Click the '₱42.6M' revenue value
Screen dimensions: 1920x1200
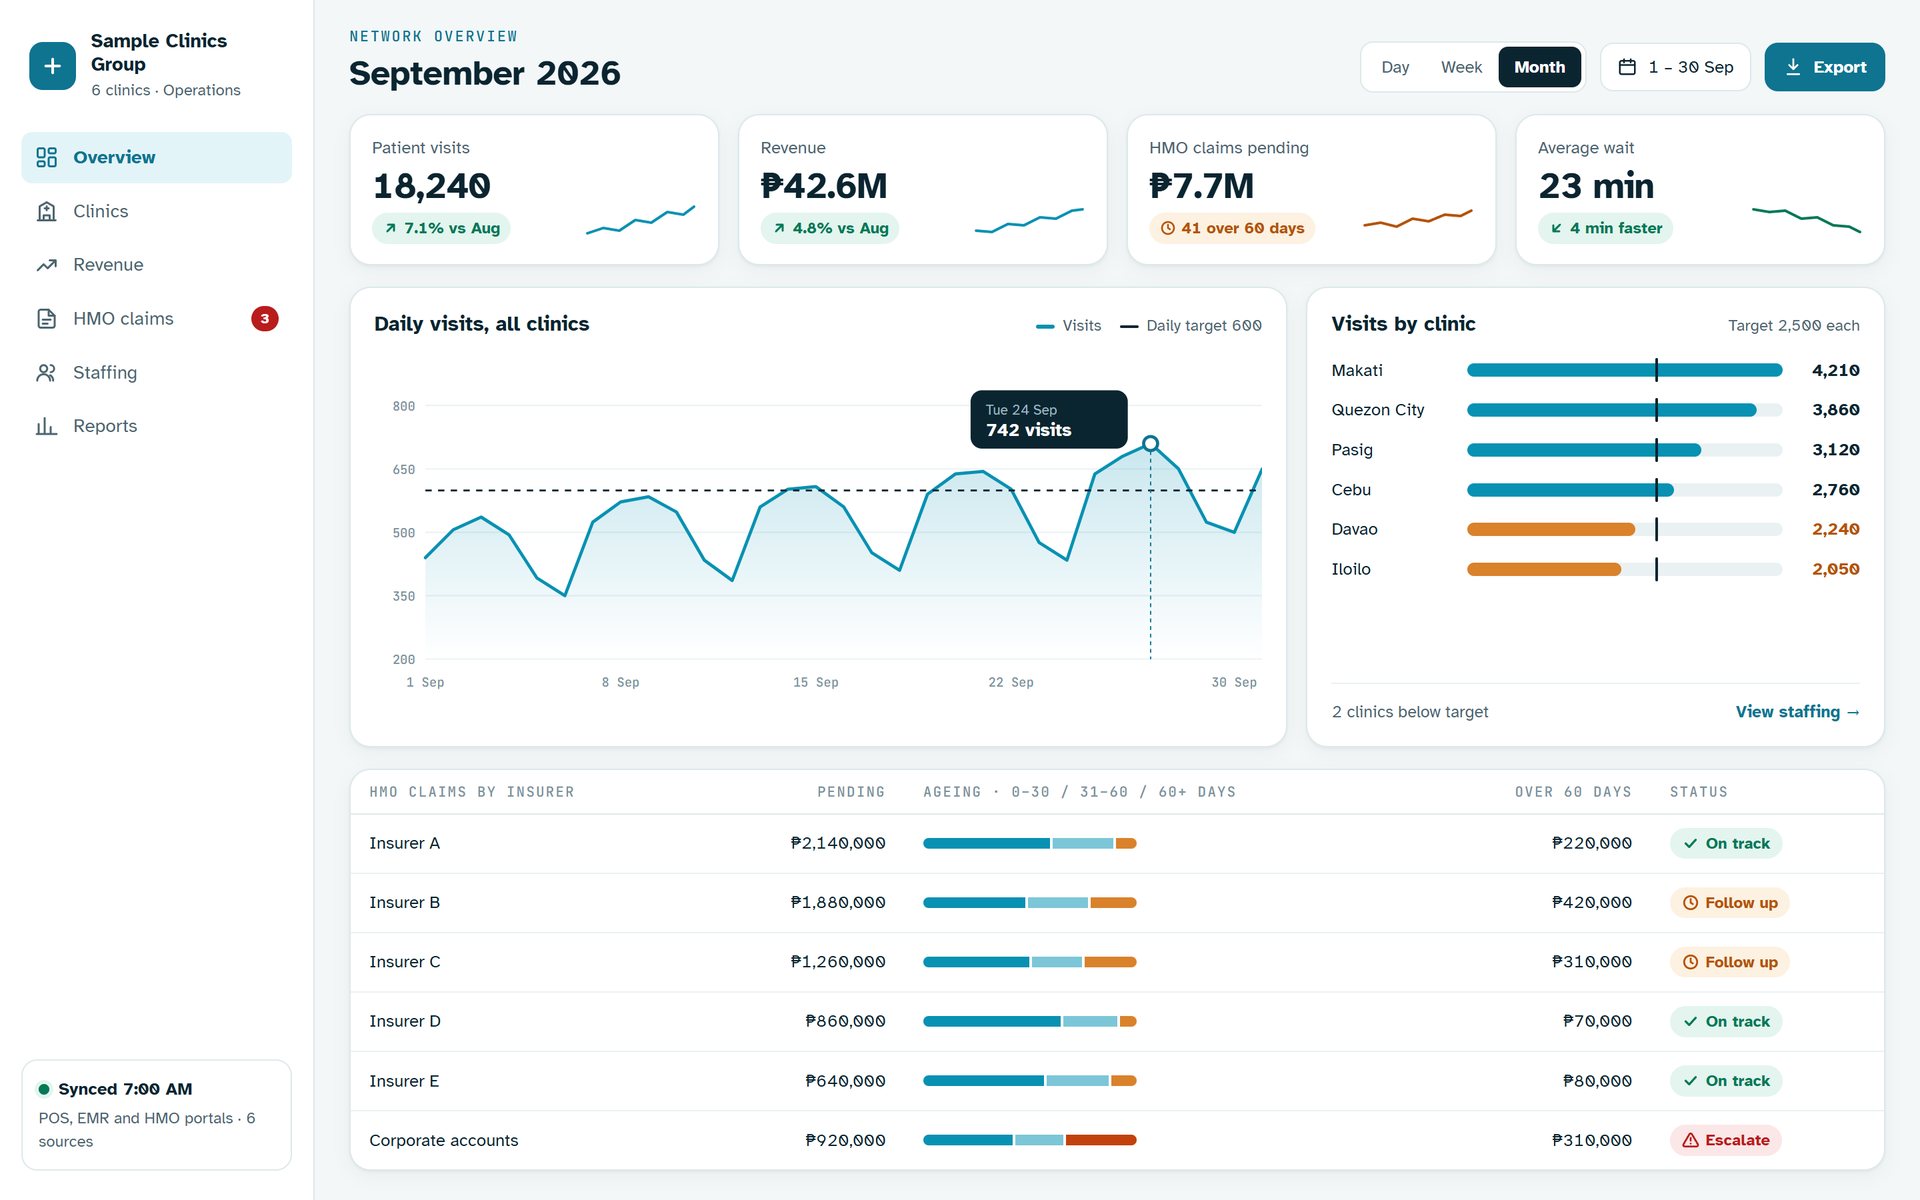(x=824, y=186)
